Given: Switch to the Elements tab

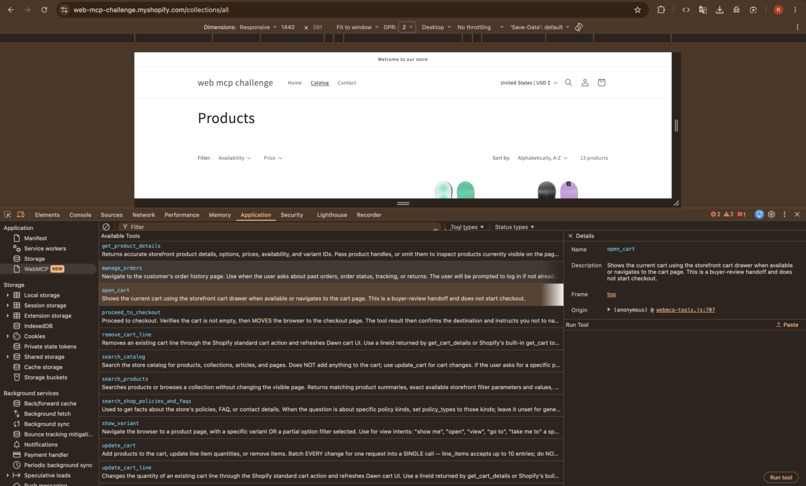Looking at the screenshot, I should pos(47,215).
